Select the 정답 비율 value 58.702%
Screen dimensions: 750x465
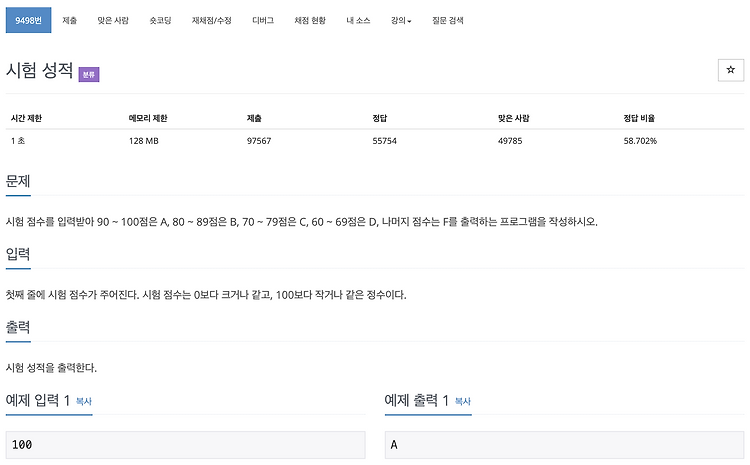coord(640,141)
